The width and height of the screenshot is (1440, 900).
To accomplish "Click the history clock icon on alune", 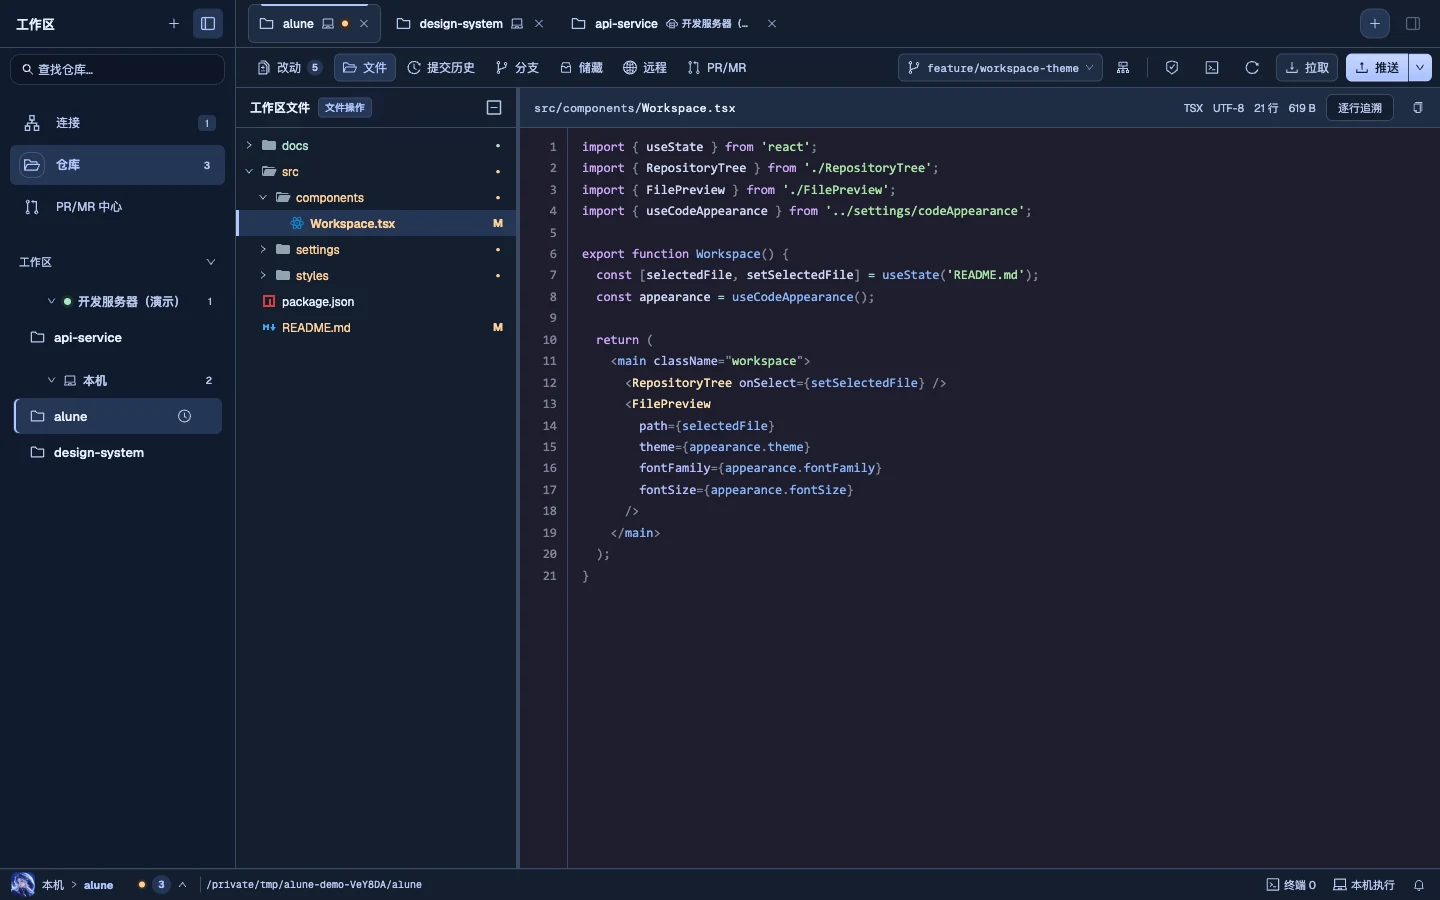I will click(184, 417).
